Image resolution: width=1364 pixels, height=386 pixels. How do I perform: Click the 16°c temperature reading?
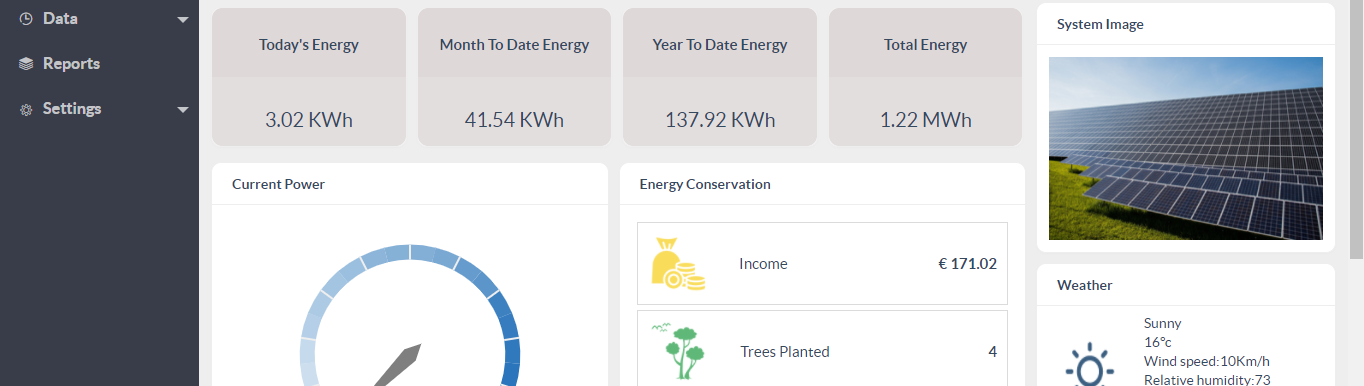1157,342
